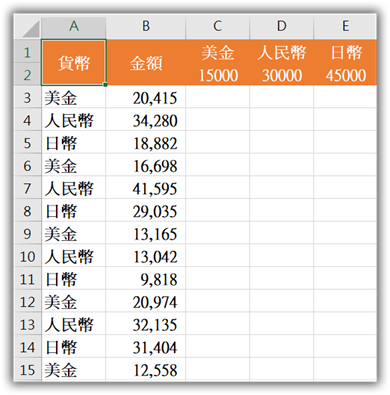Click the cell containing 30000
The height and width of the screenshot is (395, 390).
[282, 75]
